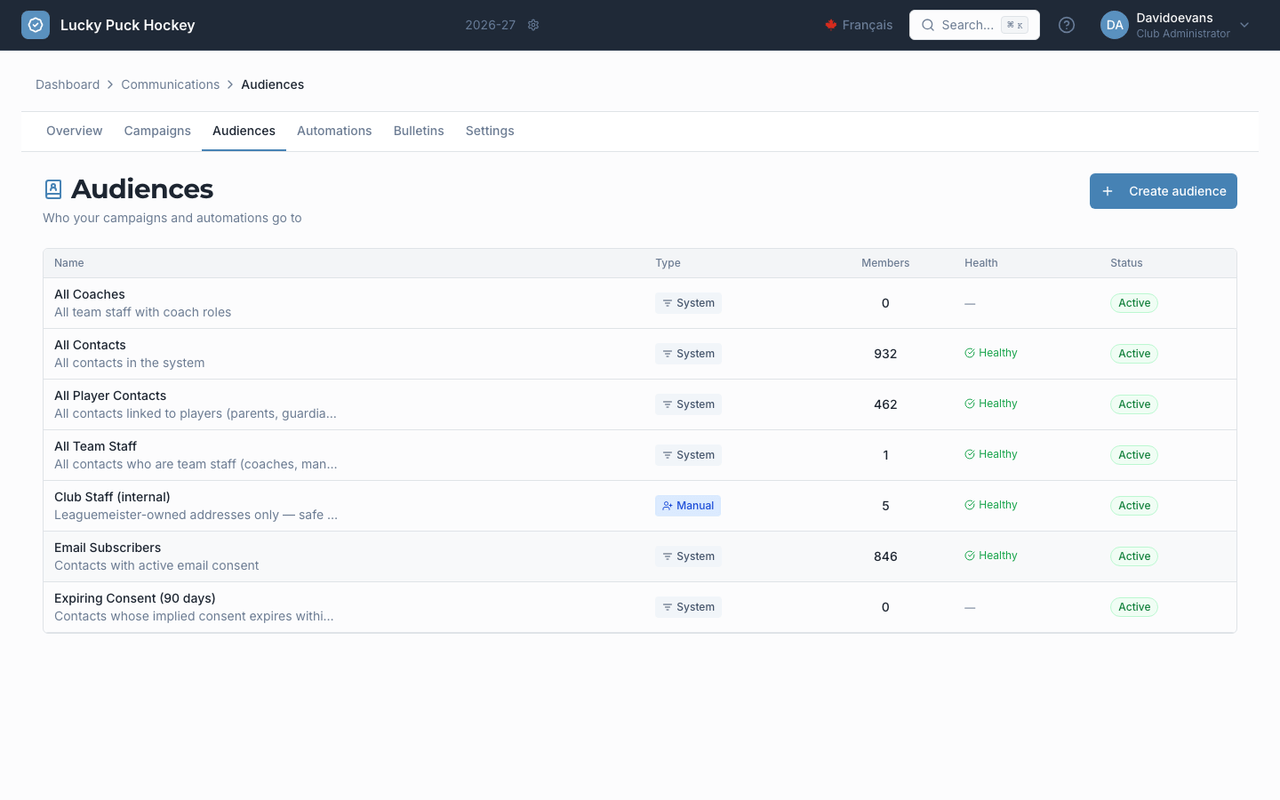The width and height of the screenshot is (1280, 800).
Task: Click the DA user avatar
Action: point(1114,25)
